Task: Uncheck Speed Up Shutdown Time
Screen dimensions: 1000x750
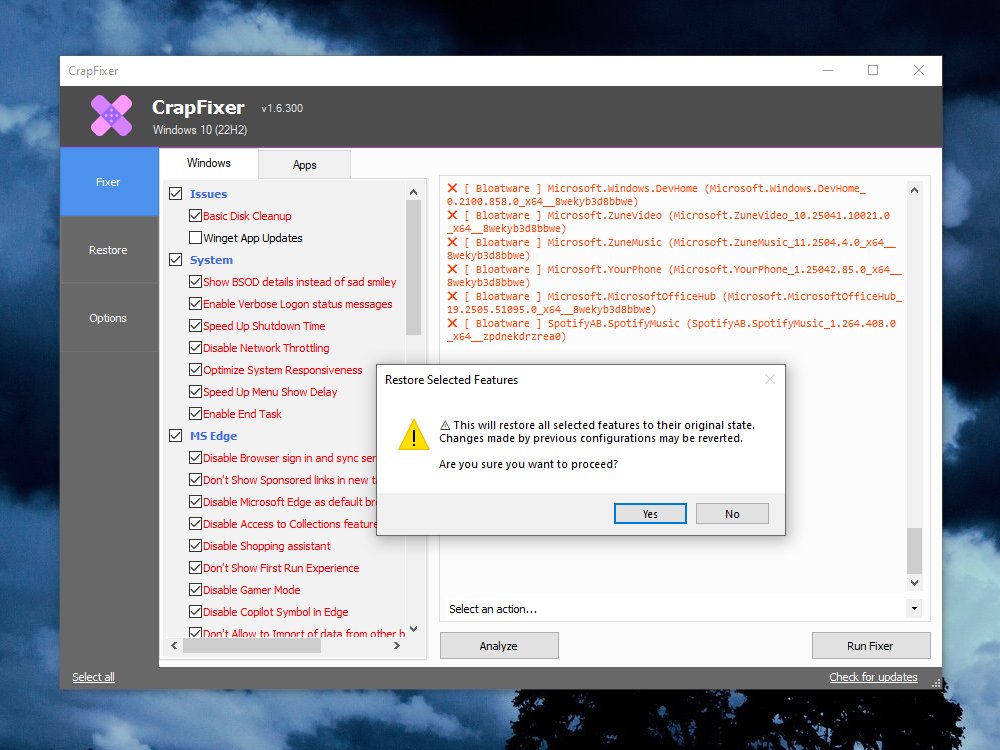Action: [195, 325]
